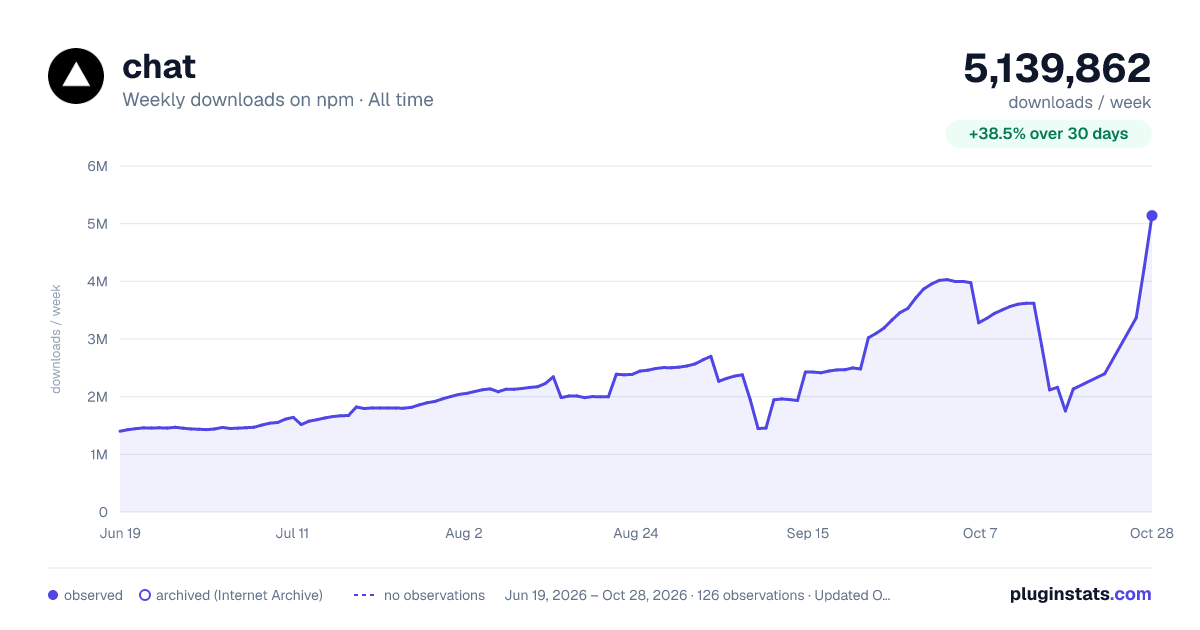
Task: Click the hollow "archived" legend circle
Action: click(145, 595)
